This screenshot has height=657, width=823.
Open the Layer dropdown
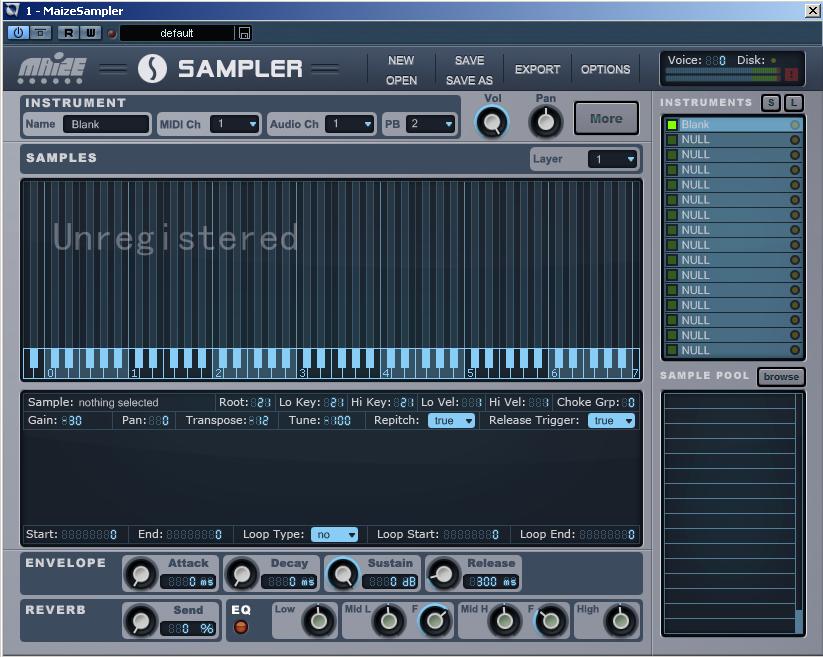tap(612, 159)
